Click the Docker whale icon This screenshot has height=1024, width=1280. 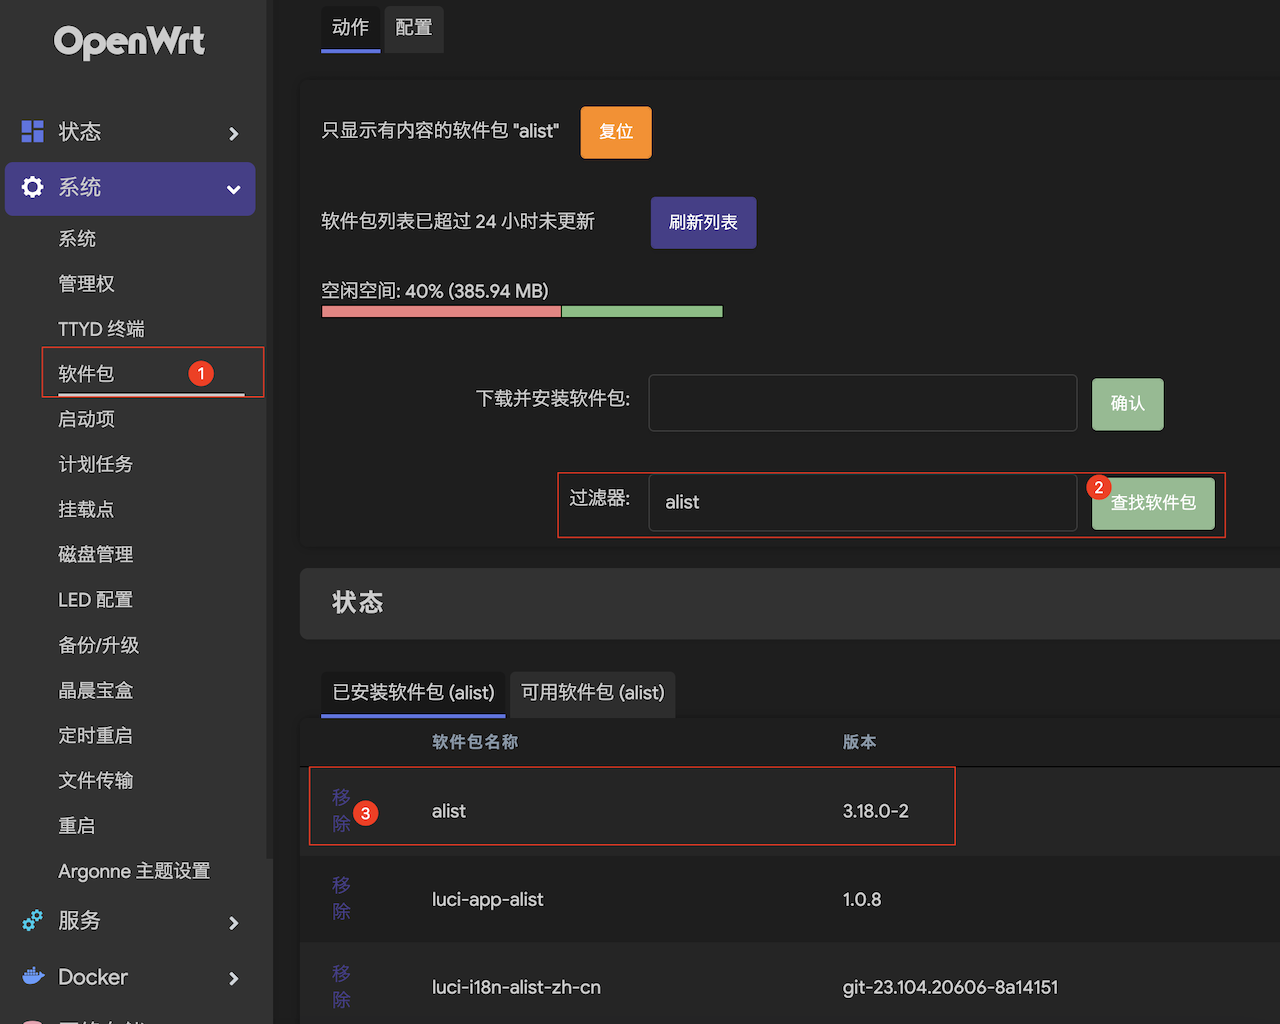pyautogui.click(x=33, y=977)
